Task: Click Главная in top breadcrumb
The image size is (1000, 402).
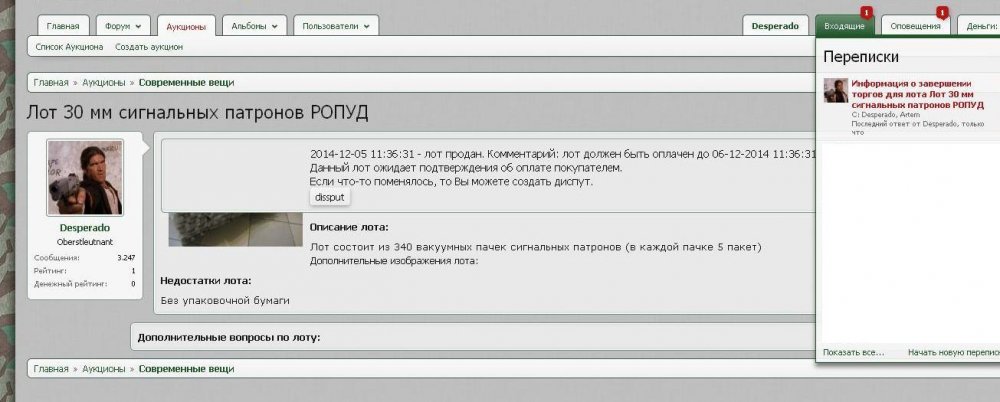Action: point(50,82)
